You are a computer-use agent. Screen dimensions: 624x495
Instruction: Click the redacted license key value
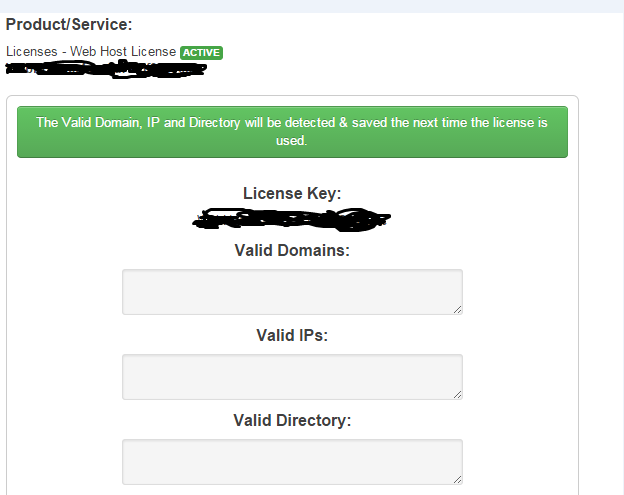click(x=292, y=219)
